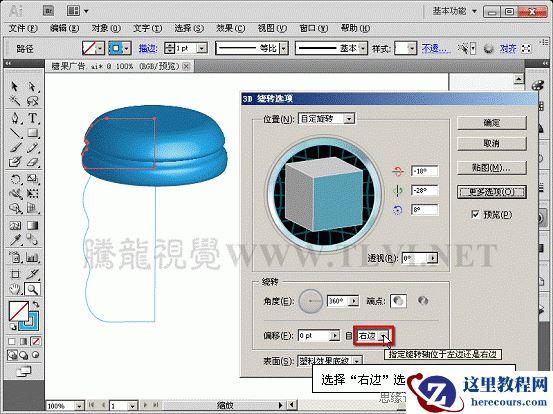Select the Eyedropper tool
The width and height of the screenshot is (553, 414).
click(x=15, y=241)
